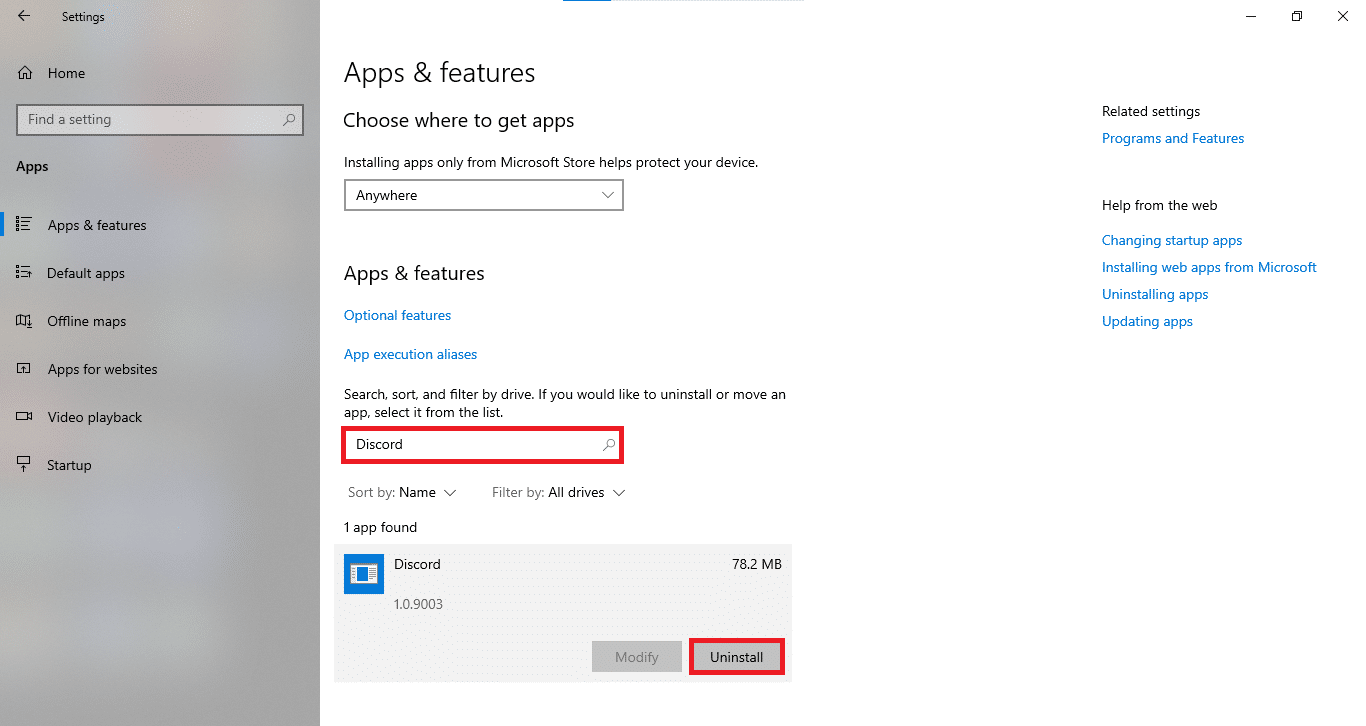Image resolution: width=1366 pixels, height=726 pixels.
Task: Select Apps for websites
Action: (102, 368)
